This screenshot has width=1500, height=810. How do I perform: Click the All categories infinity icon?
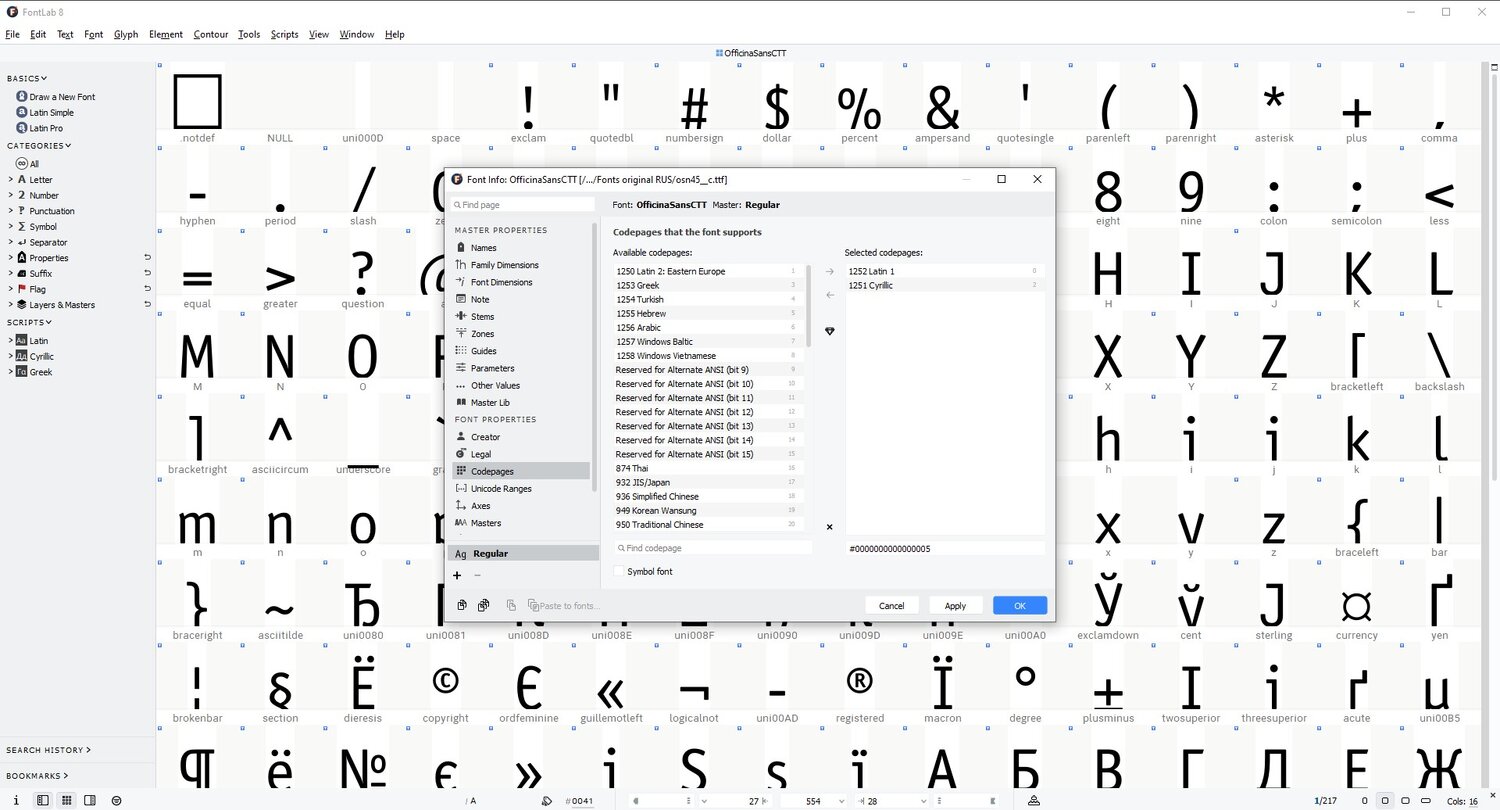(21, 164)
